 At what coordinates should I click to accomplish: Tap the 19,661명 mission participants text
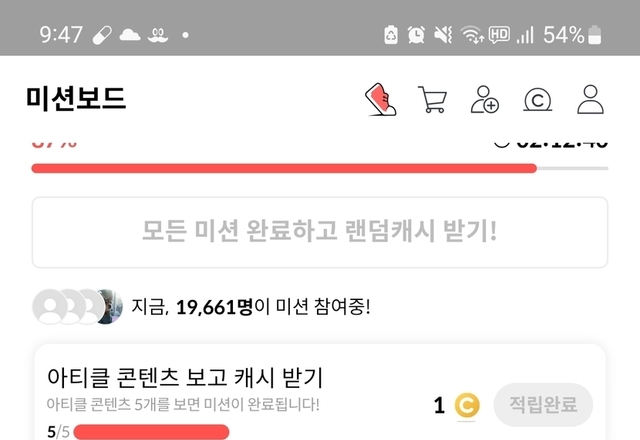click(214, 307)
